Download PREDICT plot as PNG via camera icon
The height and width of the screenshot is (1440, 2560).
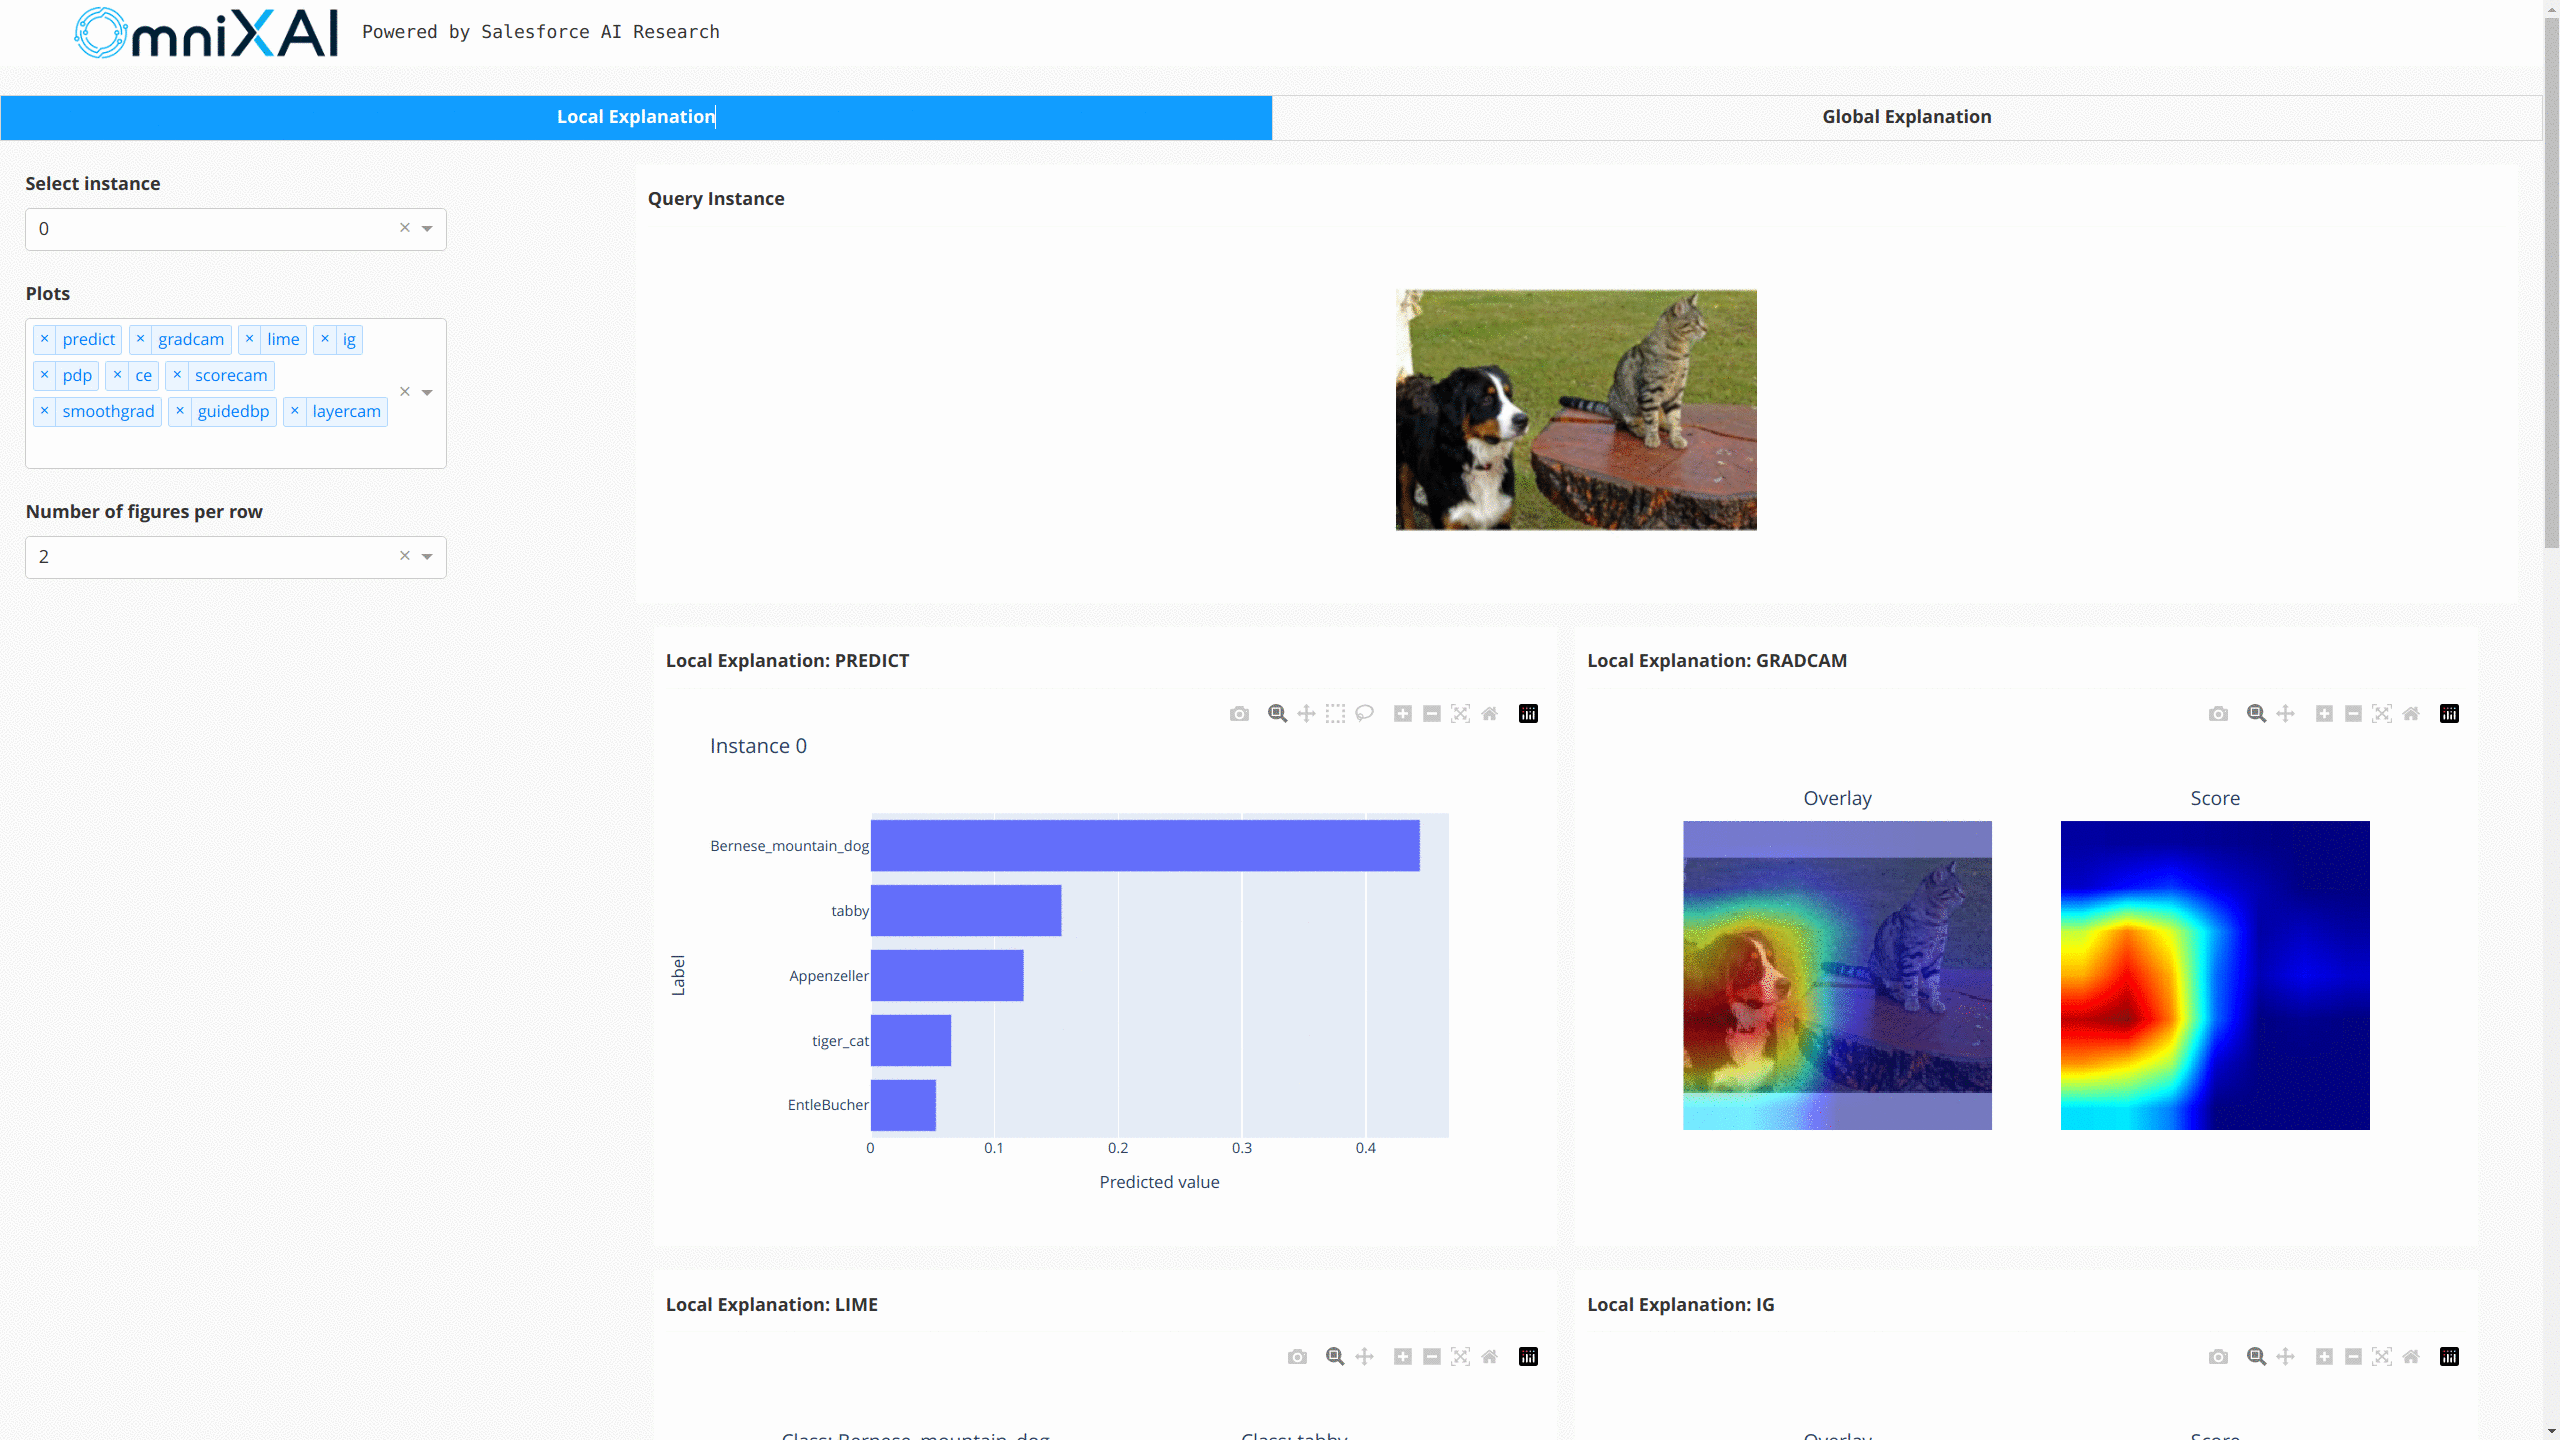[x=1239, y=713]
